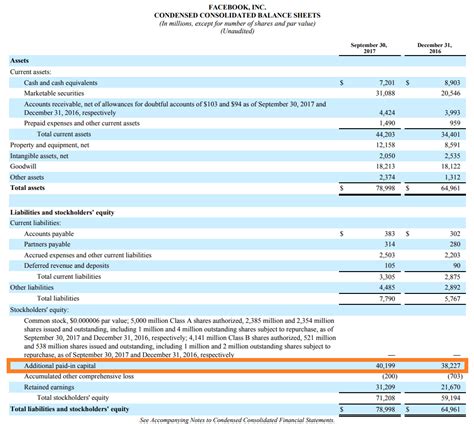474x424 pixels.
Task: Click the 'Current liabilities:' label
Action: coord(35,223)
